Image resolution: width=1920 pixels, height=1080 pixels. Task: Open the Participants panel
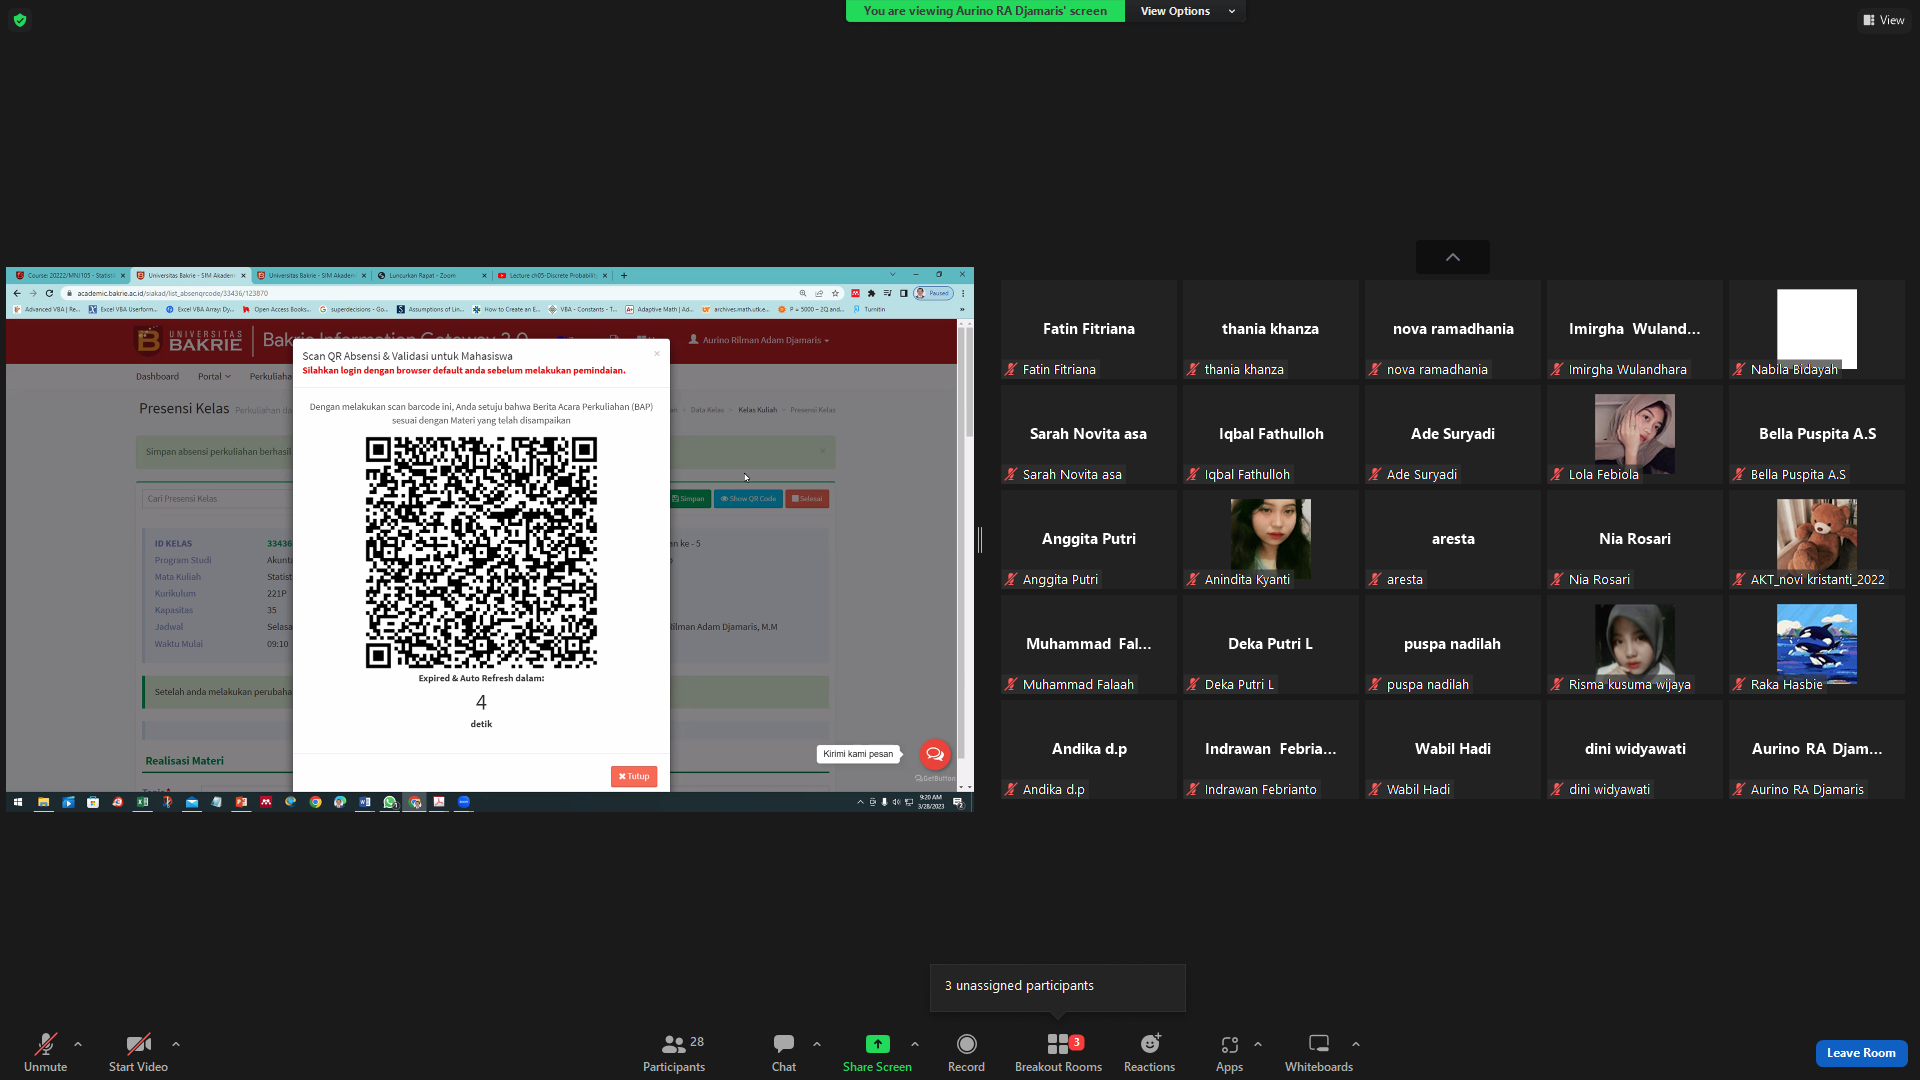(674, 1053)
